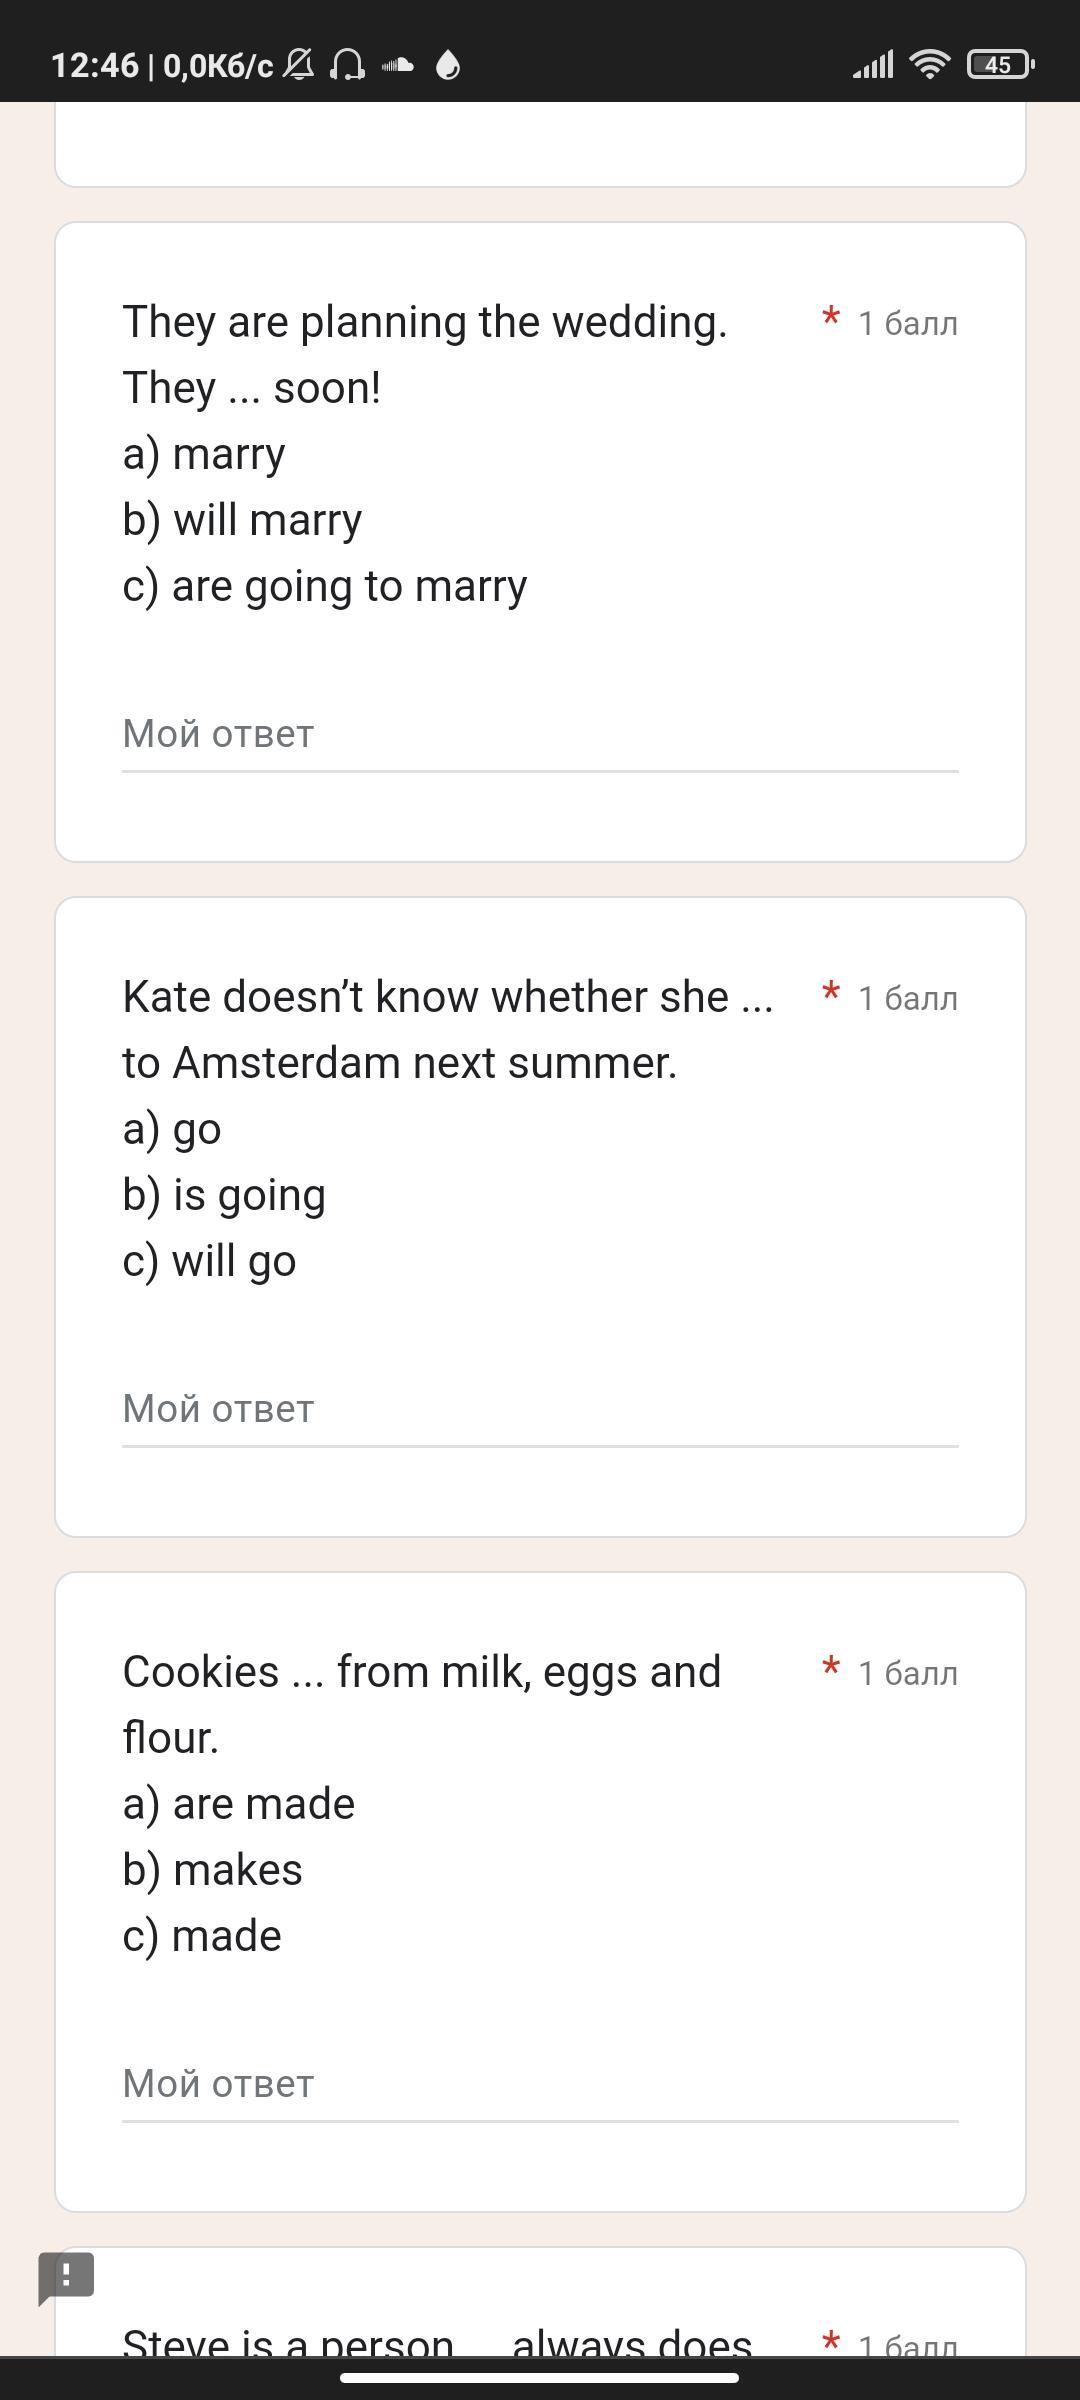Tap the clock time in status bar
The height and width of the screenshot is (2400, 1080).
(x=95, y=66)
